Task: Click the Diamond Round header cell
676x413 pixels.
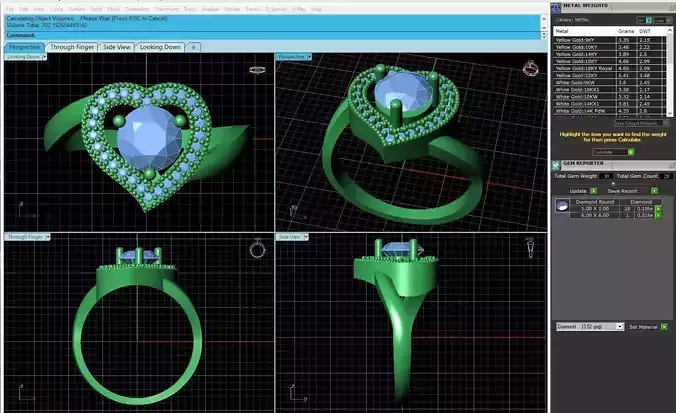Action: 595,202
